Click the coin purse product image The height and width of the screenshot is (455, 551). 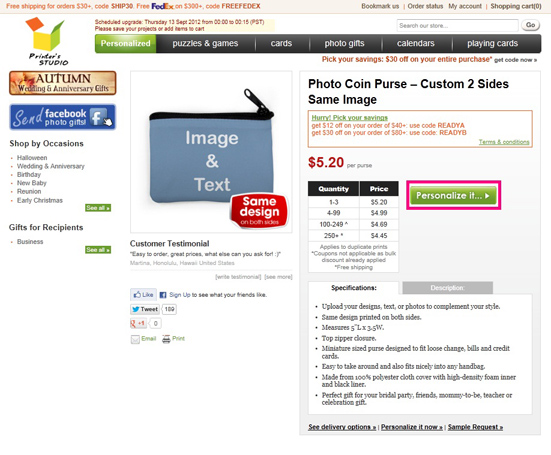pyautogui.click(x=211, y=152)
